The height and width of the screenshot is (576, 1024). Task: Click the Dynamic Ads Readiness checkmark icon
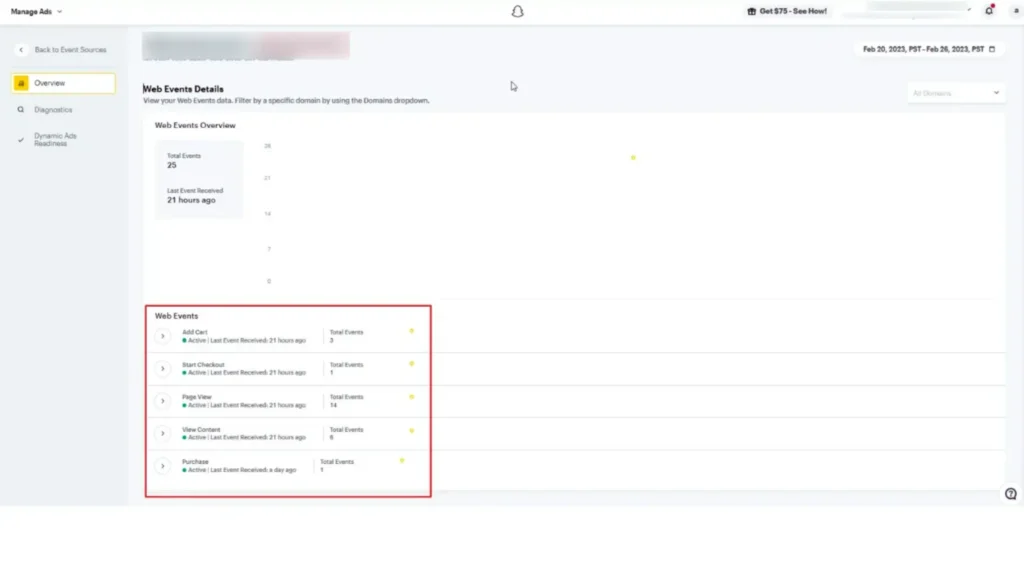coord(21,139)
